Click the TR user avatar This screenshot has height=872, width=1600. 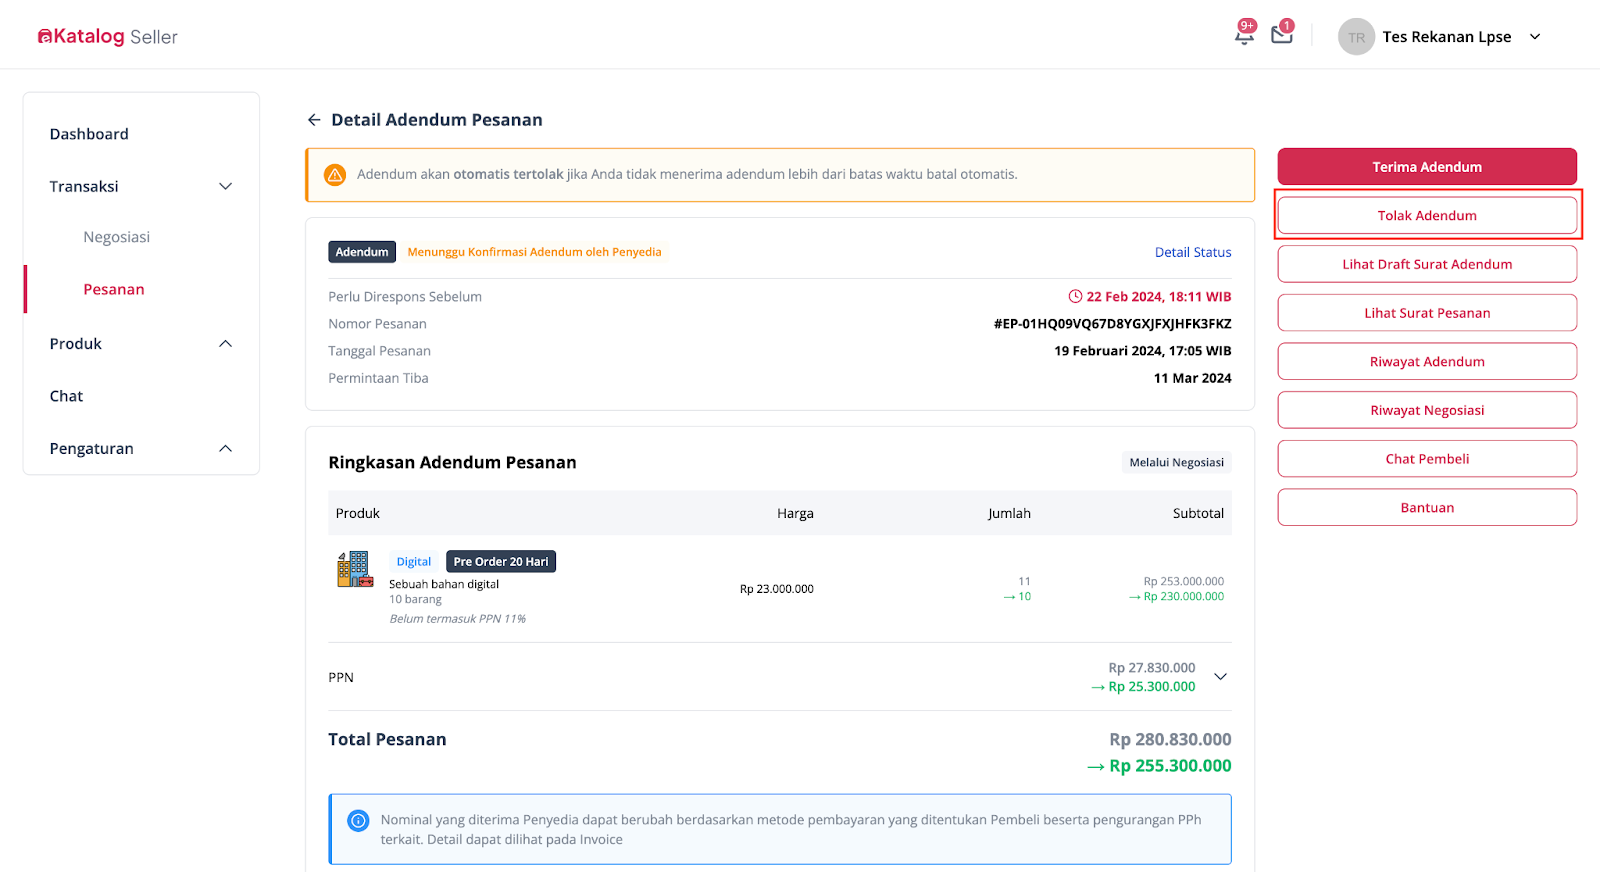tap(1356, 37)
